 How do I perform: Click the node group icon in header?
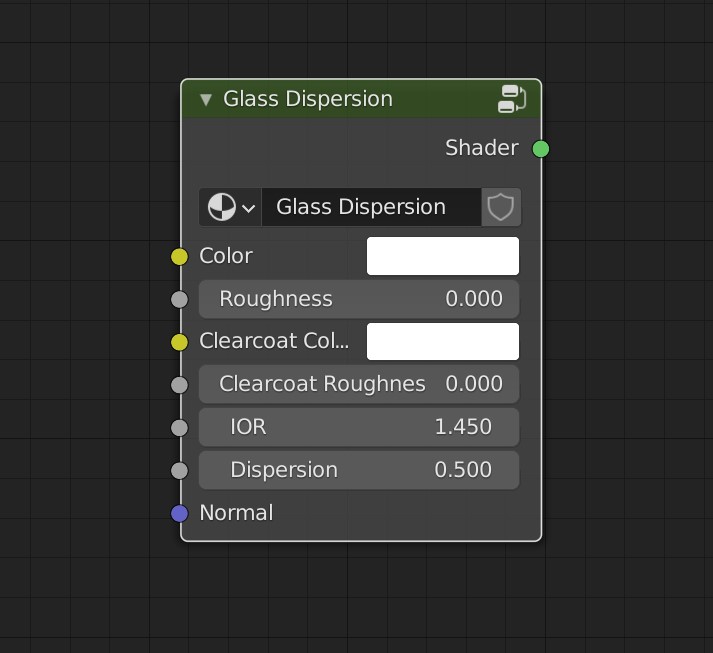click(512, 99)
